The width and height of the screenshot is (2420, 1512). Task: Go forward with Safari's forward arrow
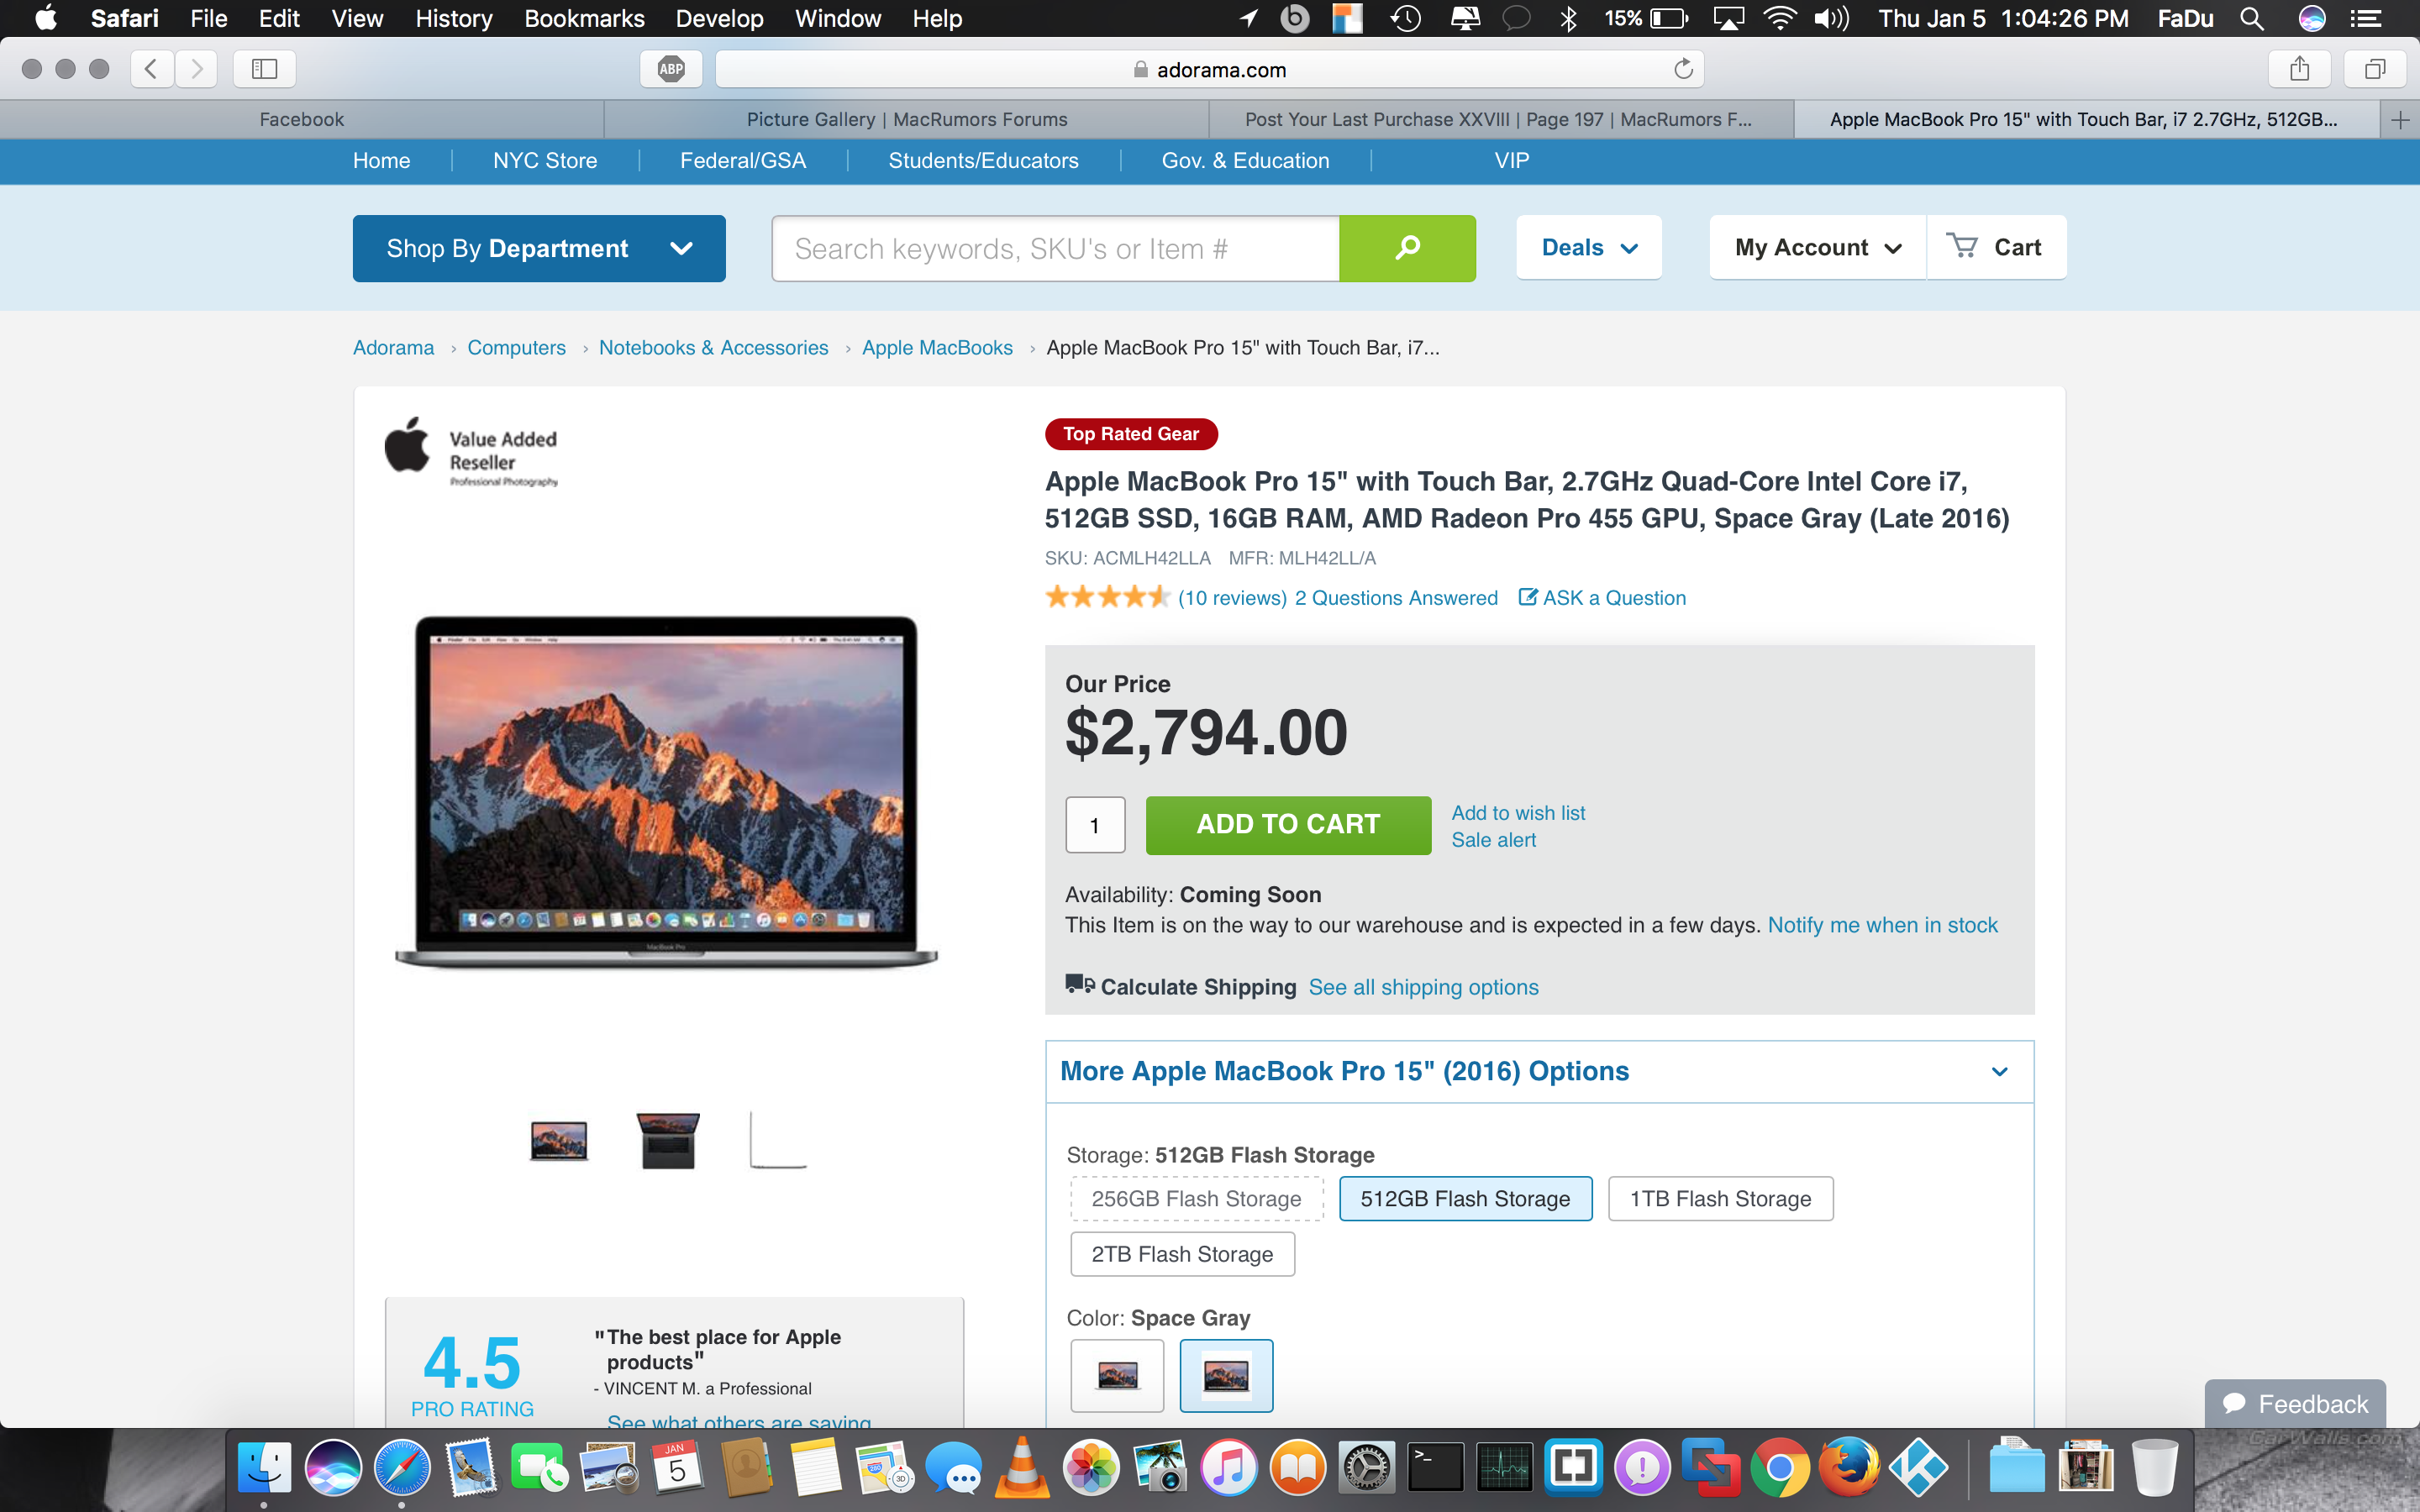tap(196, 69)
